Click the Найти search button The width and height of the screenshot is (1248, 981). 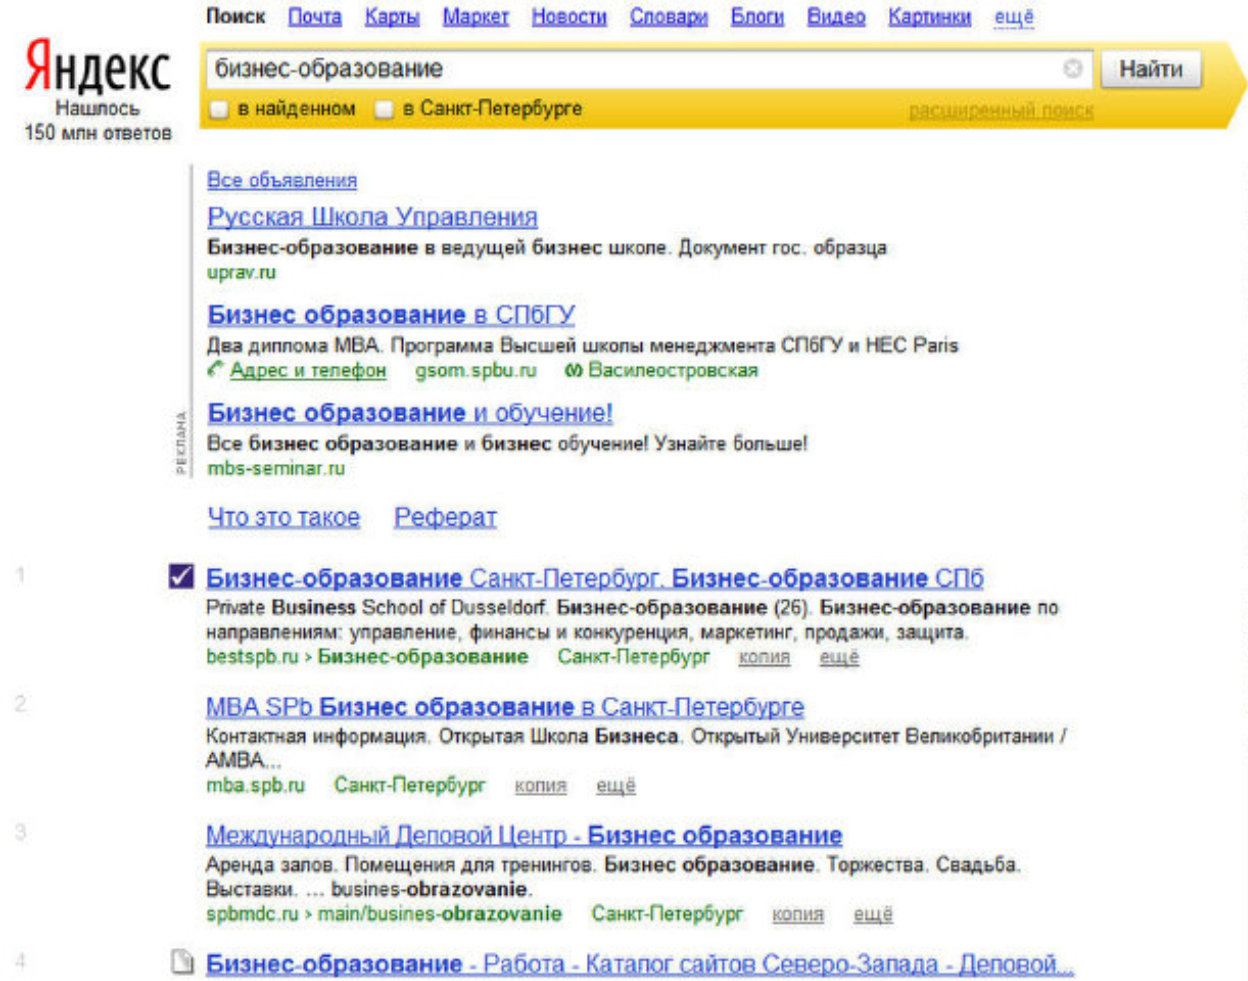[x=1150, y=69]
